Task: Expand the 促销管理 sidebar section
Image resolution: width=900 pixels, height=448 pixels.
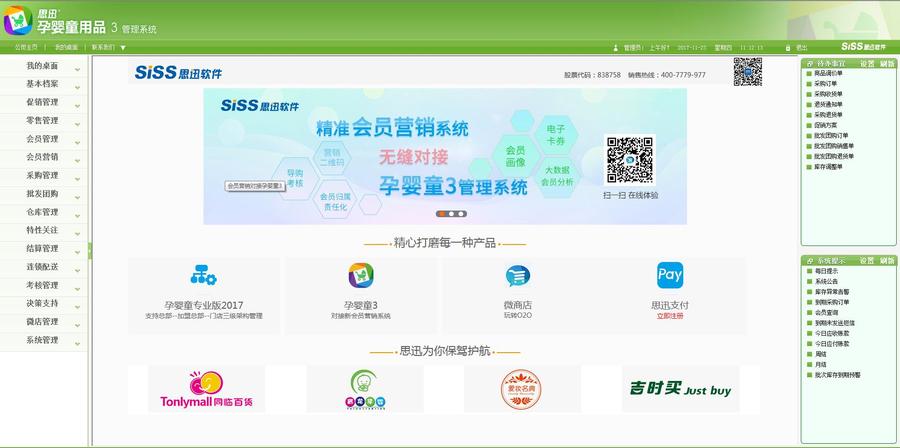Action: [43, 102]
